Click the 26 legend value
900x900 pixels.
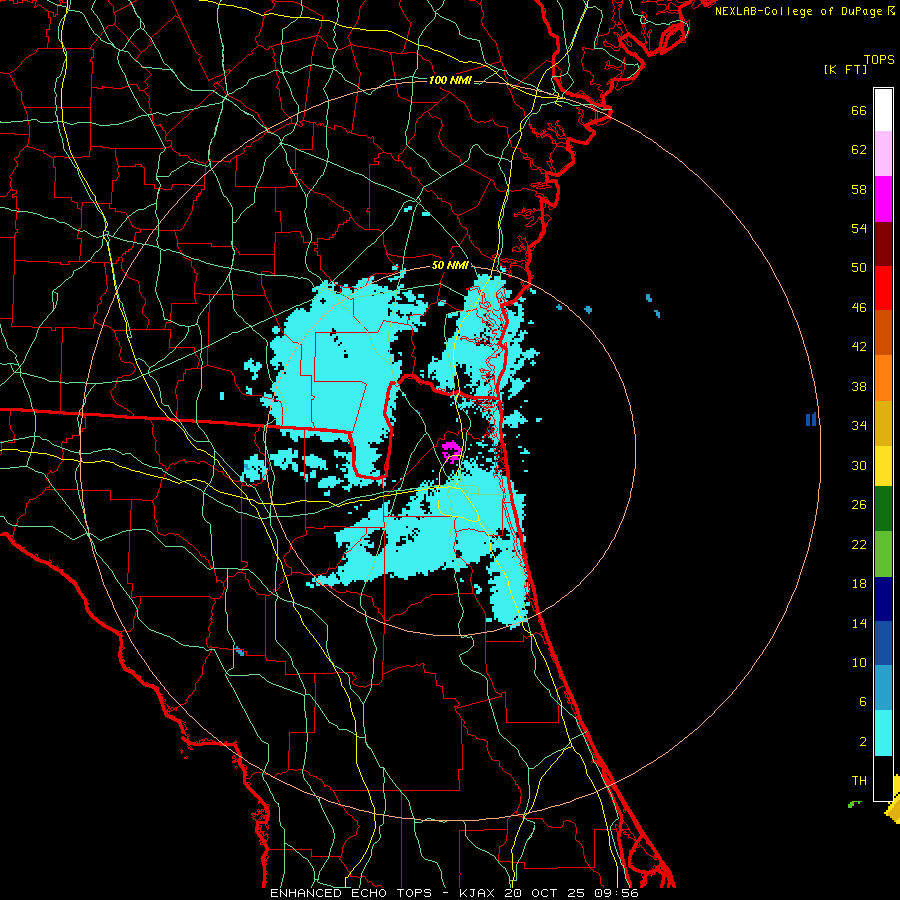pos(859,505)
